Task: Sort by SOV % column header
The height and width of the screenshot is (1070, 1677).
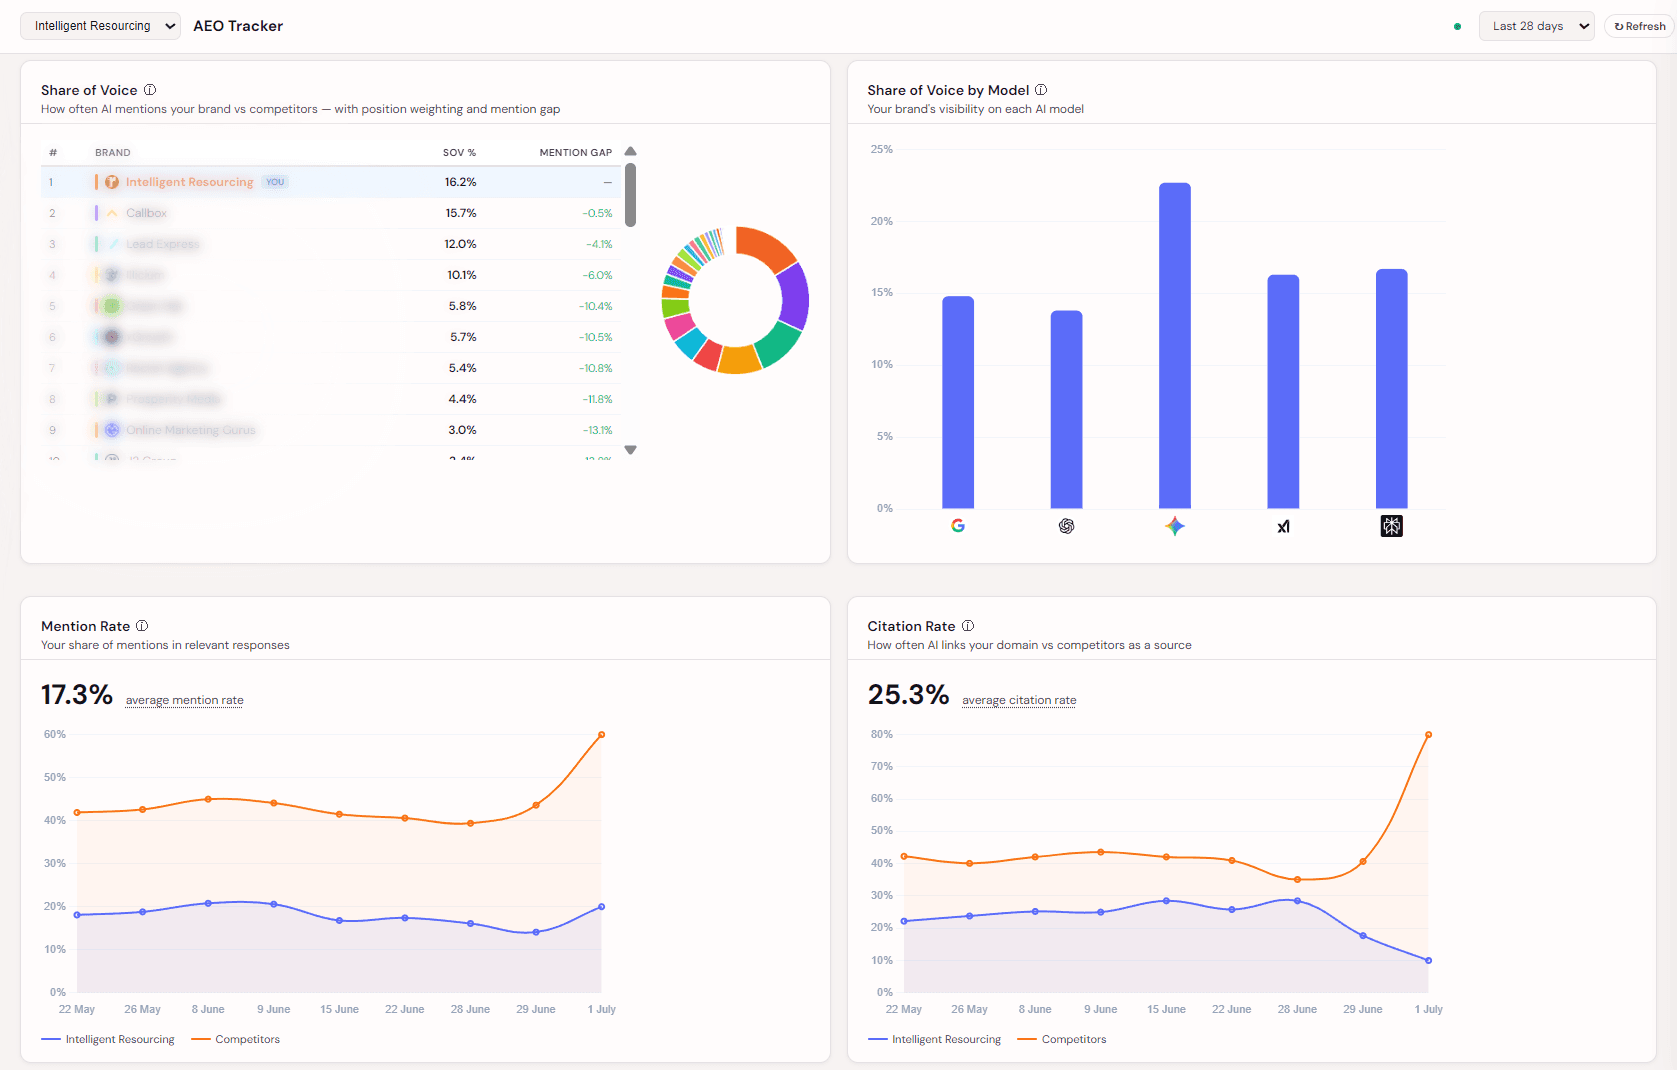Action: 459,153
